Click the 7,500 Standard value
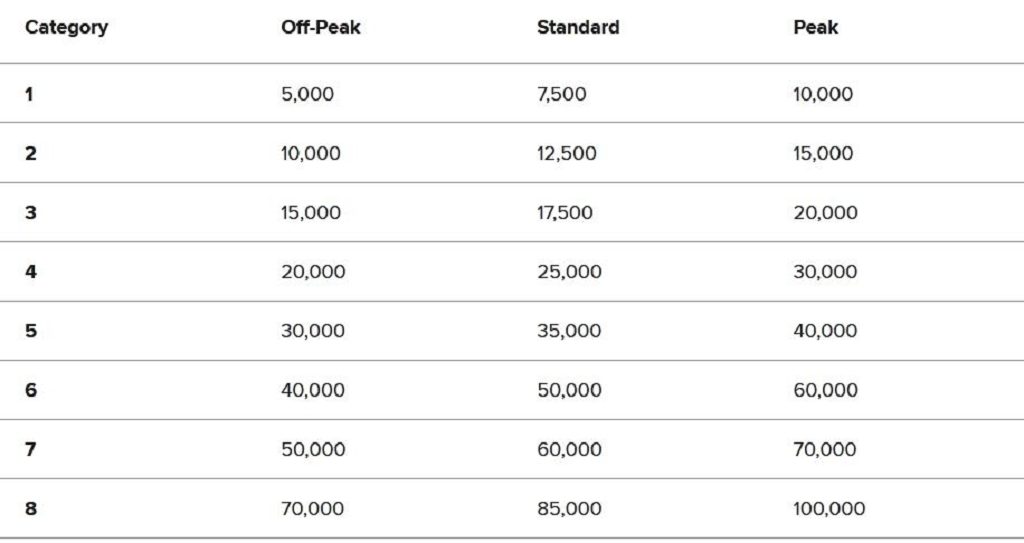 coord(561,95)
